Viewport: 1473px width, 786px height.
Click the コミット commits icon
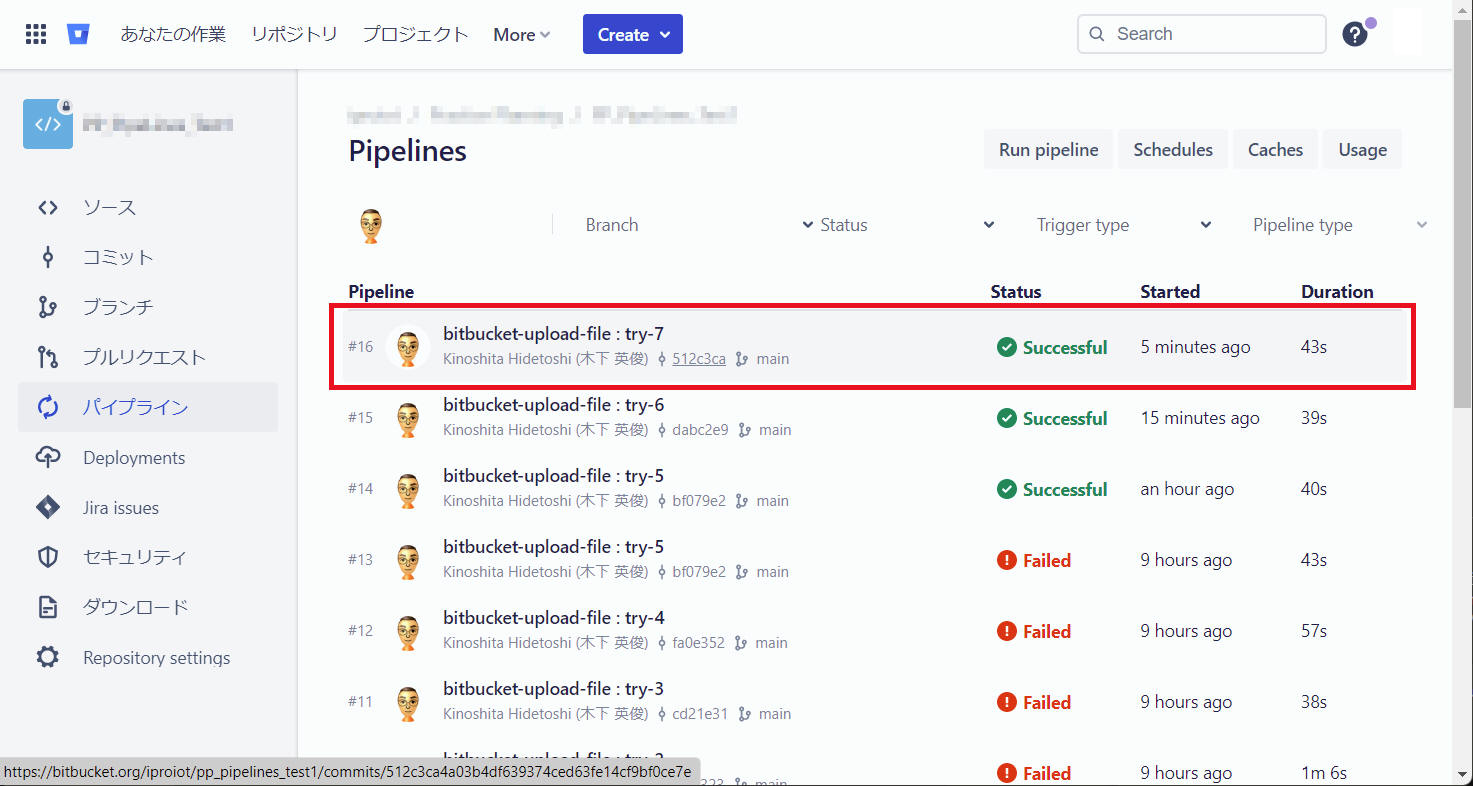point(47,258)
